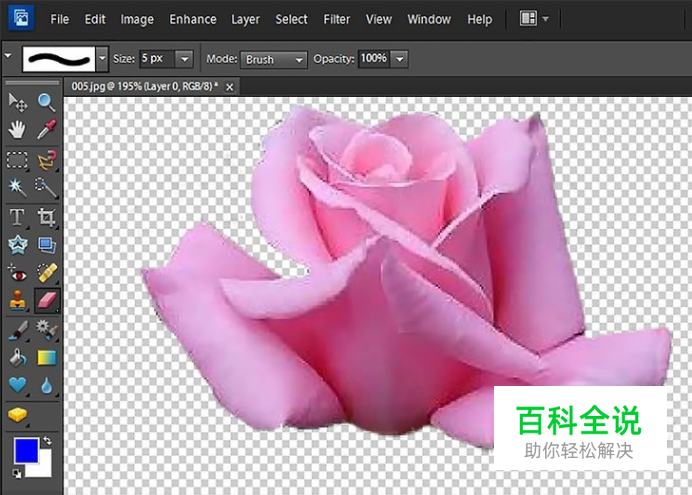Open the Select menu
692x495 pixels.
tap(291, 19)
